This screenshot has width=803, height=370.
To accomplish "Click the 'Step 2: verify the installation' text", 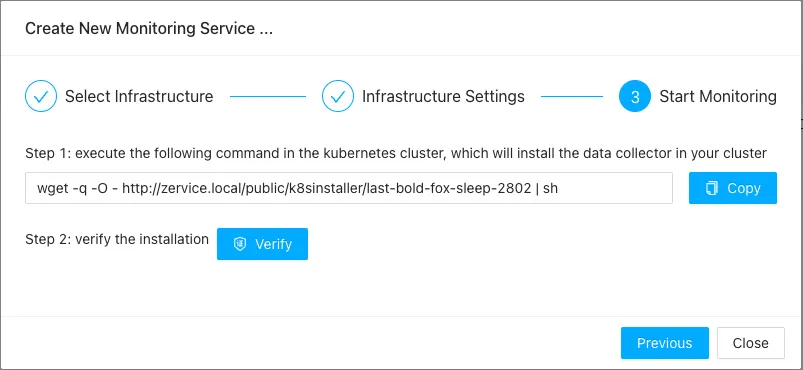I will point(117,239).
